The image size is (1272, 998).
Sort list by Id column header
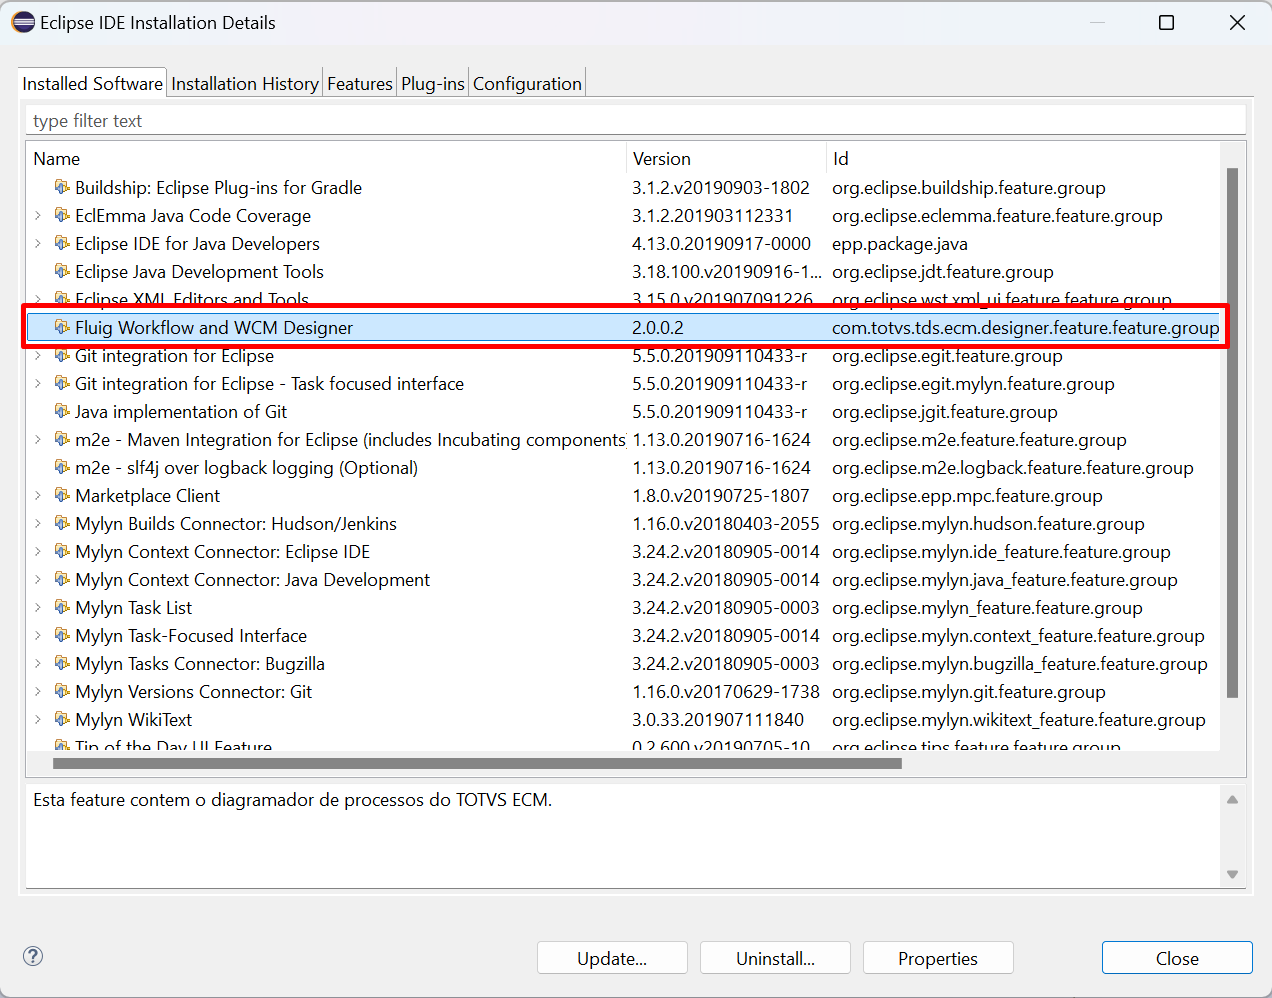(x=1023, y=158)
